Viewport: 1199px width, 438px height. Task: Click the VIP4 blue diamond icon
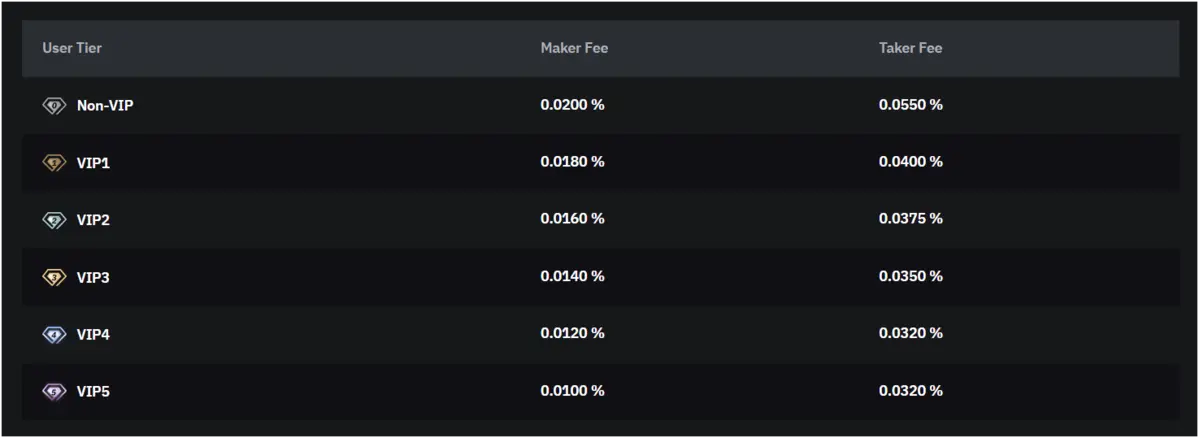click(x=54, y=334)
